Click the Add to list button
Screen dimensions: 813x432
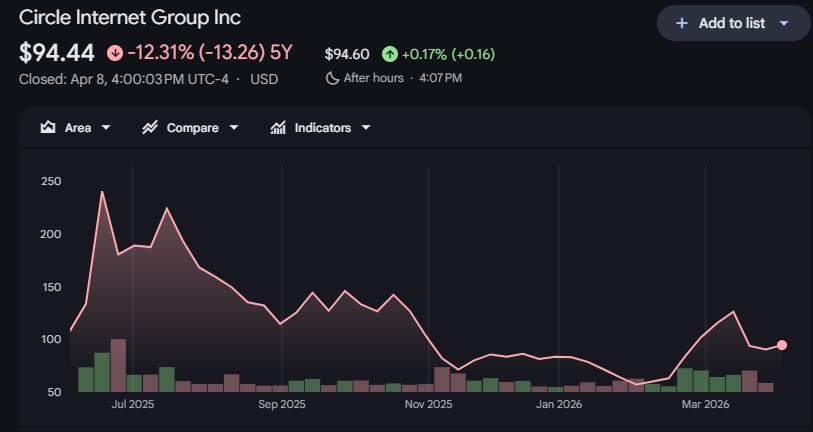(733, 23)
